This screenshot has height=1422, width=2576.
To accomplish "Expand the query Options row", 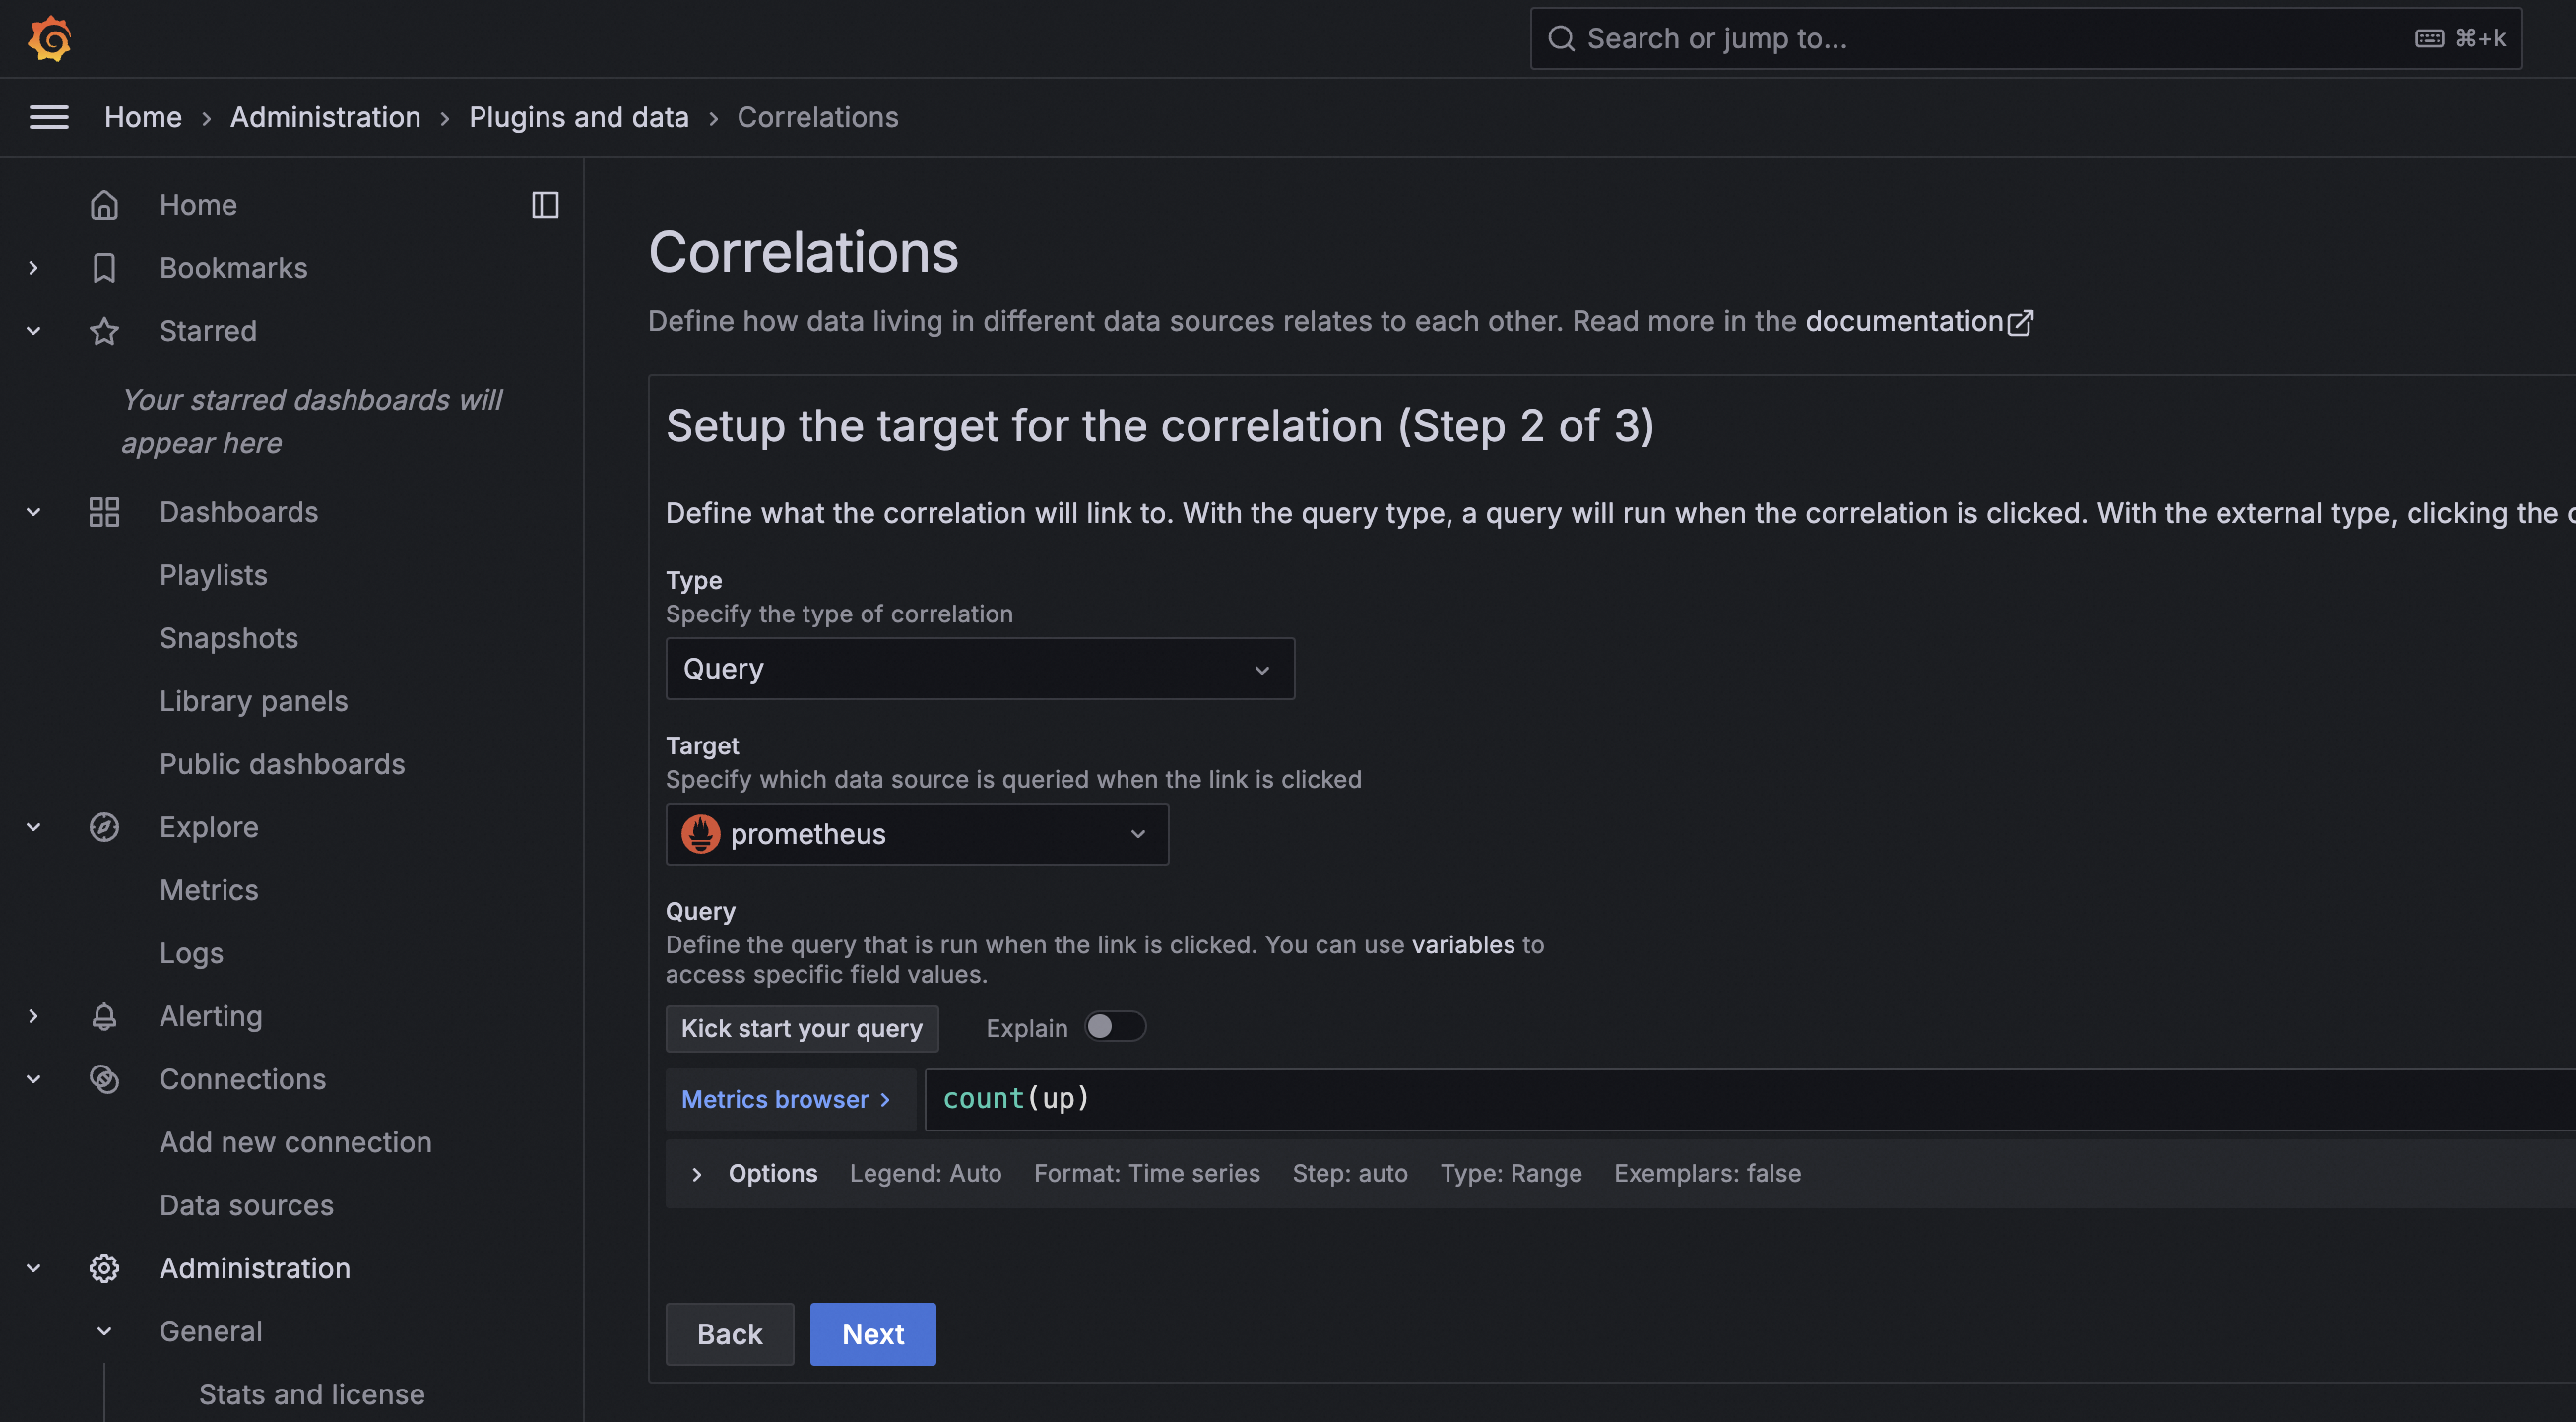I will click(697, 1174).
